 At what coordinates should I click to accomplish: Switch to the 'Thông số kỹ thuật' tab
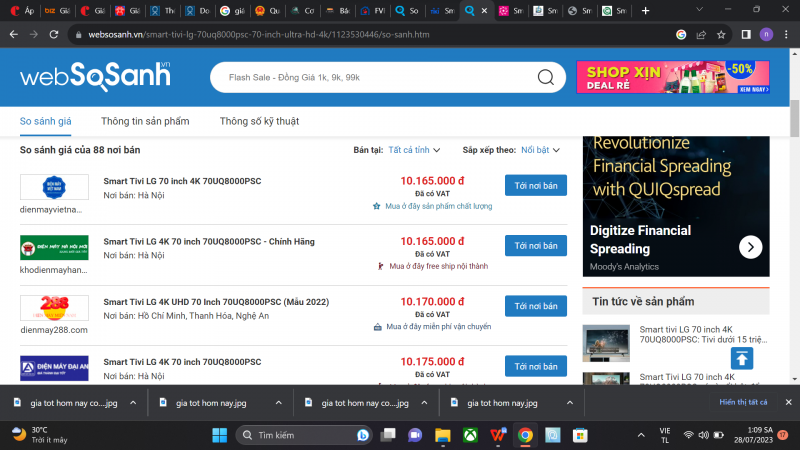pyautogui.click(x=259, y=121)
